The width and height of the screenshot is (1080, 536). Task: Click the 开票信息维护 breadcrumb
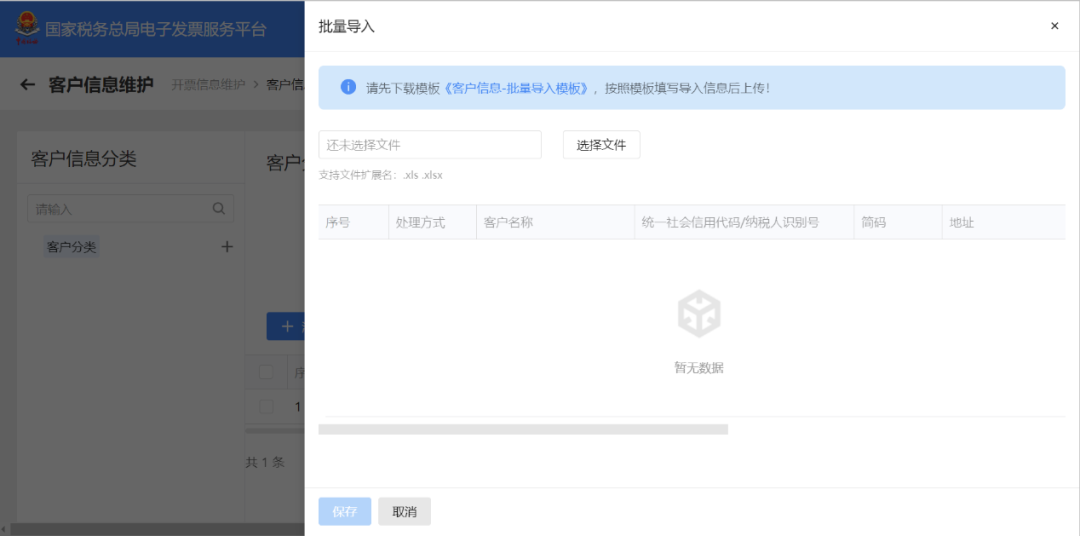(x=208, y=85)
